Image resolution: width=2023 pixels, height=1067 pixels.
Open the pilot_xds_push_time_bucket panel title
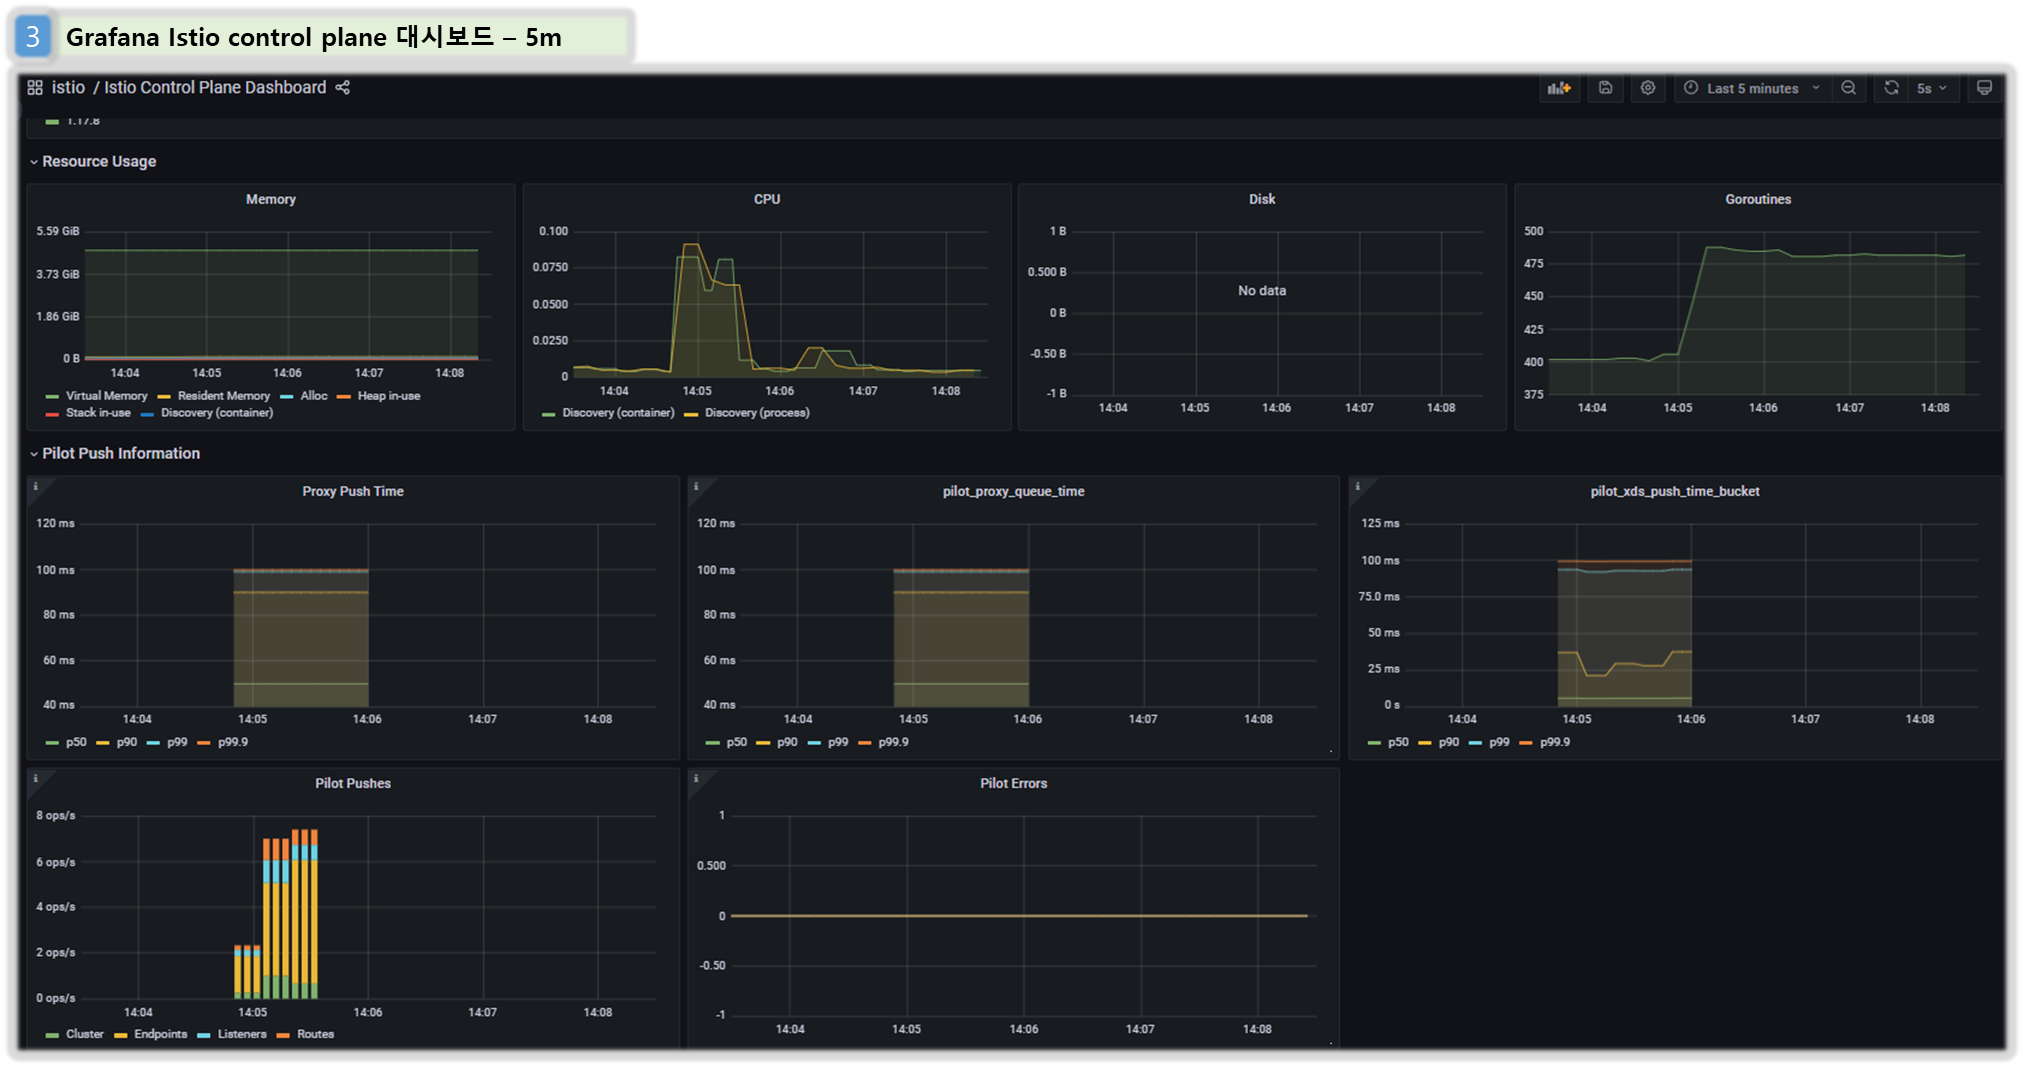point(1675,491)
